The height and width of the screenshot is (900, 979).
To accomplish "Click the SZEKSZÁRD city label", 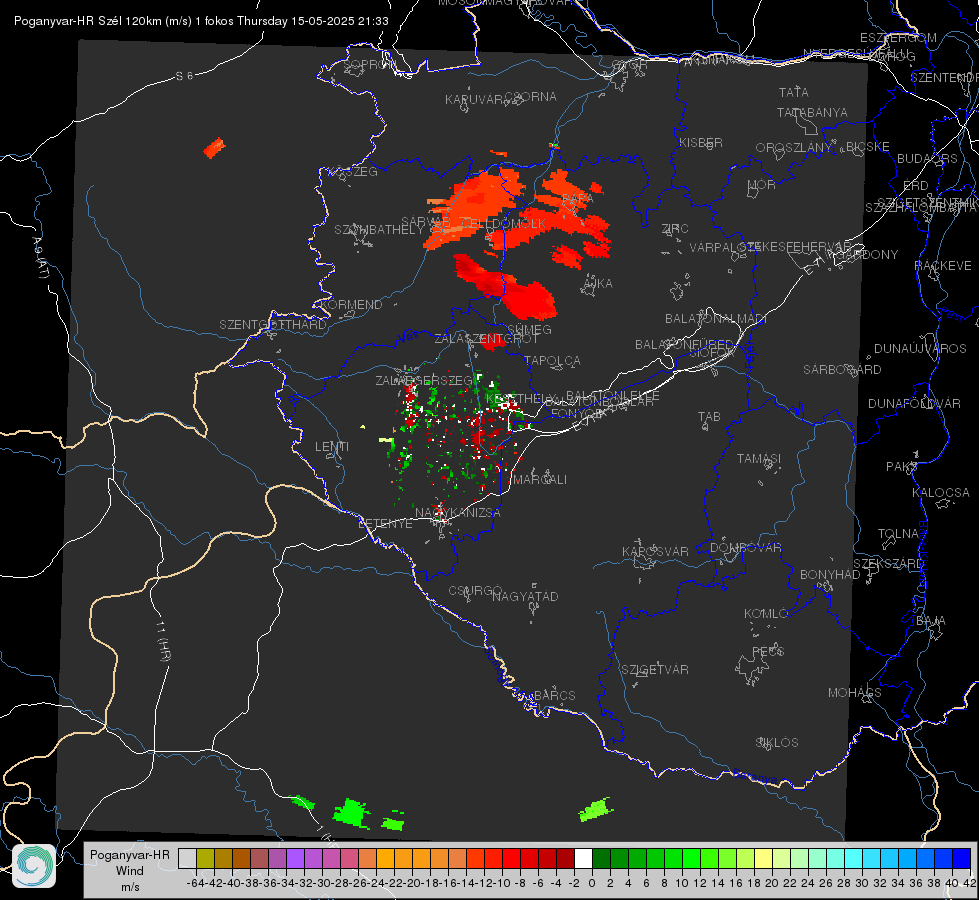I will pyautogui.click(x=888, y=563).
